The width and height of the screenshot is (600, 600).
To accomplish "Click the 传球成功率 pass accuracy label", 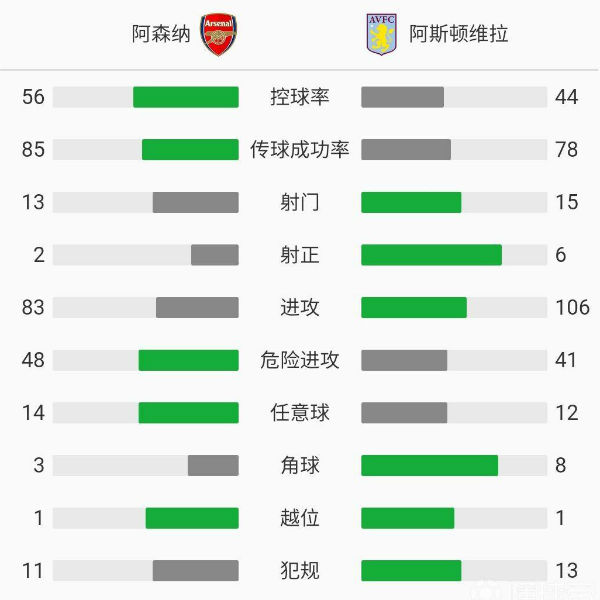I will (x=300, y=150).
